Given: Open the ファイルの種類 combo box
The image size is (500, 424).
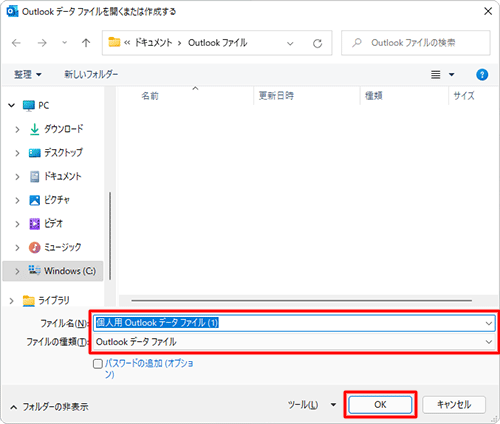Looking at the screenshot, I should [x=294, y=342].
